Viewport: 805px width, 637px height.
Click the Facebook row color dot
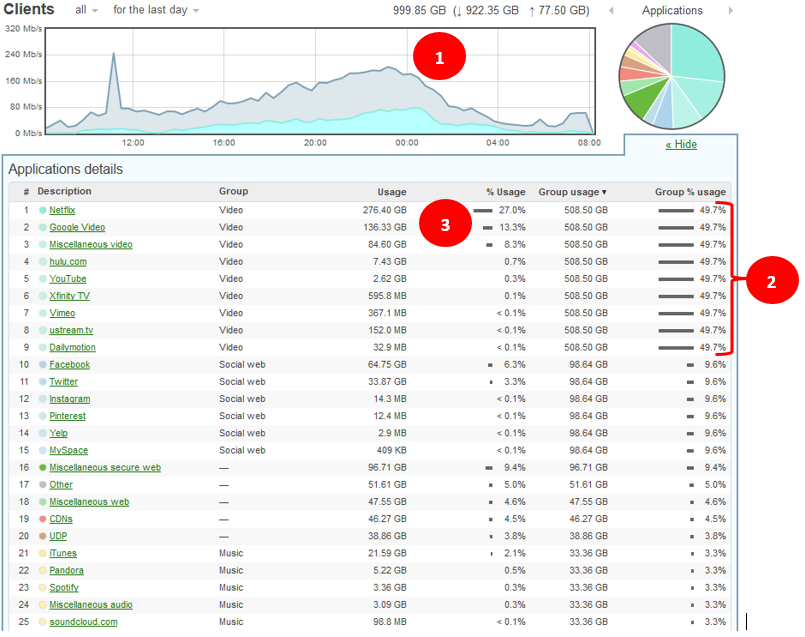pyautogui.click(x=43, y=365)
